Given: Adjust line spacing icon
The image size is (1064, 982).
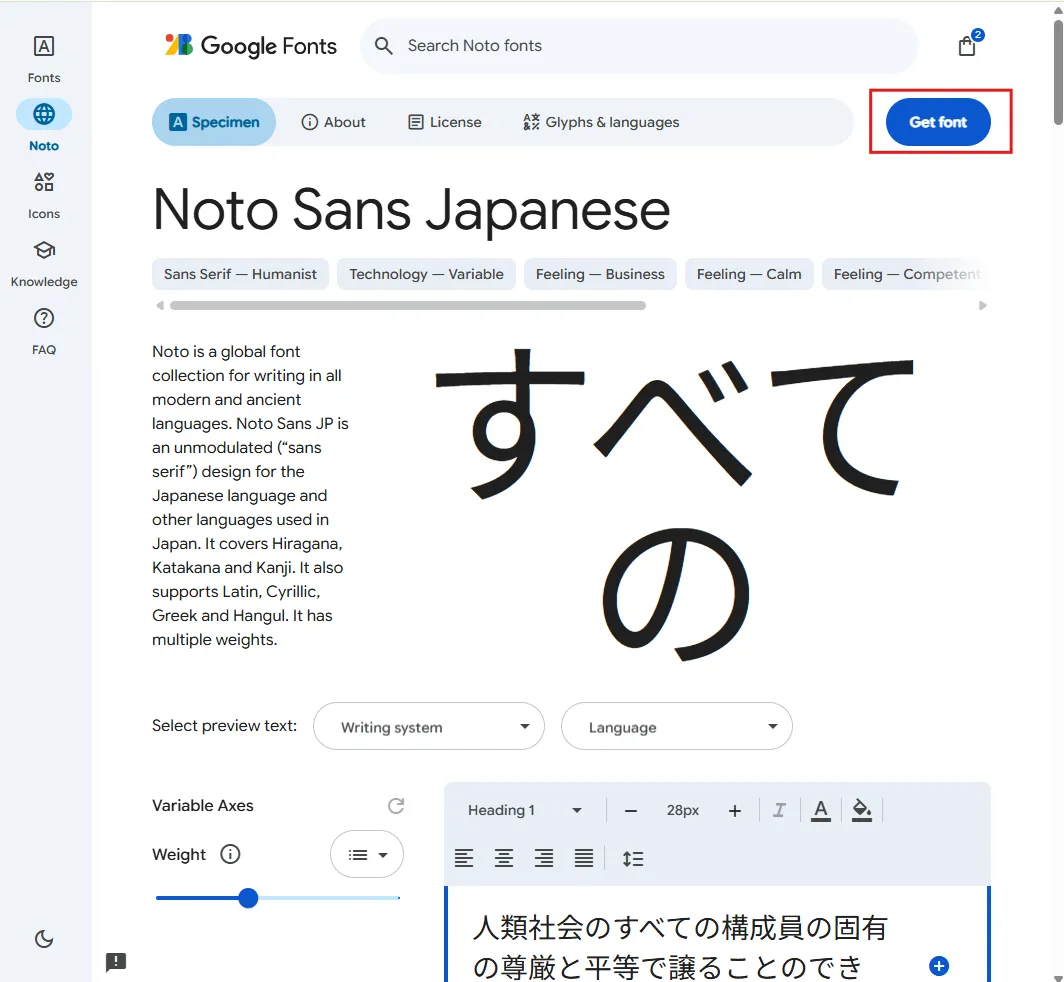Looking at the screenshot, I should click(632, 858).
